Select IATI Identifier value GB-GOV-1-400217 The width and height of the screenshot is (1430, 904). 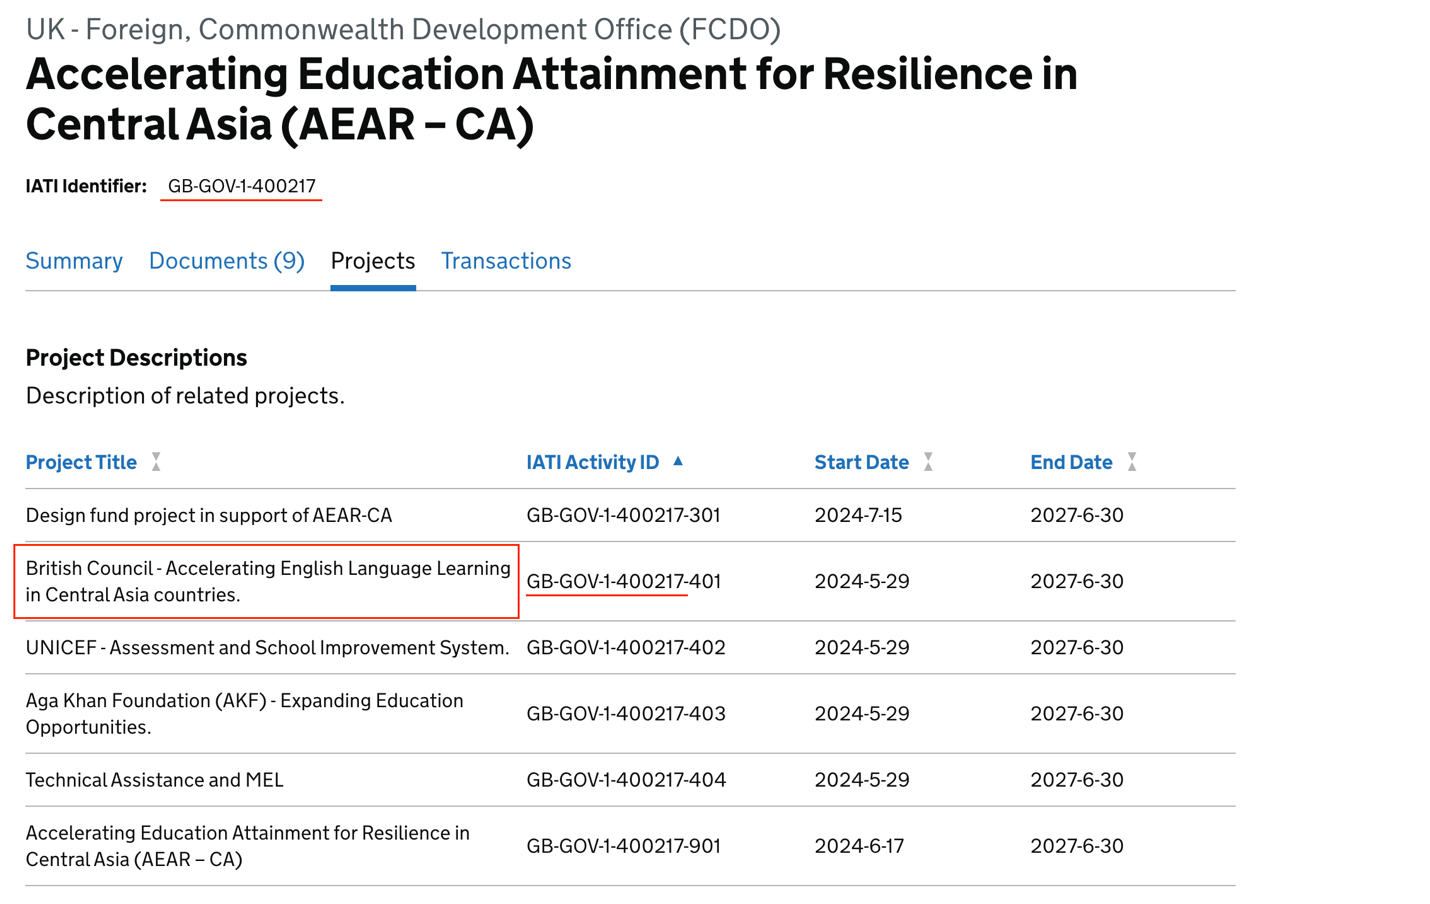(x=242, y=186)
